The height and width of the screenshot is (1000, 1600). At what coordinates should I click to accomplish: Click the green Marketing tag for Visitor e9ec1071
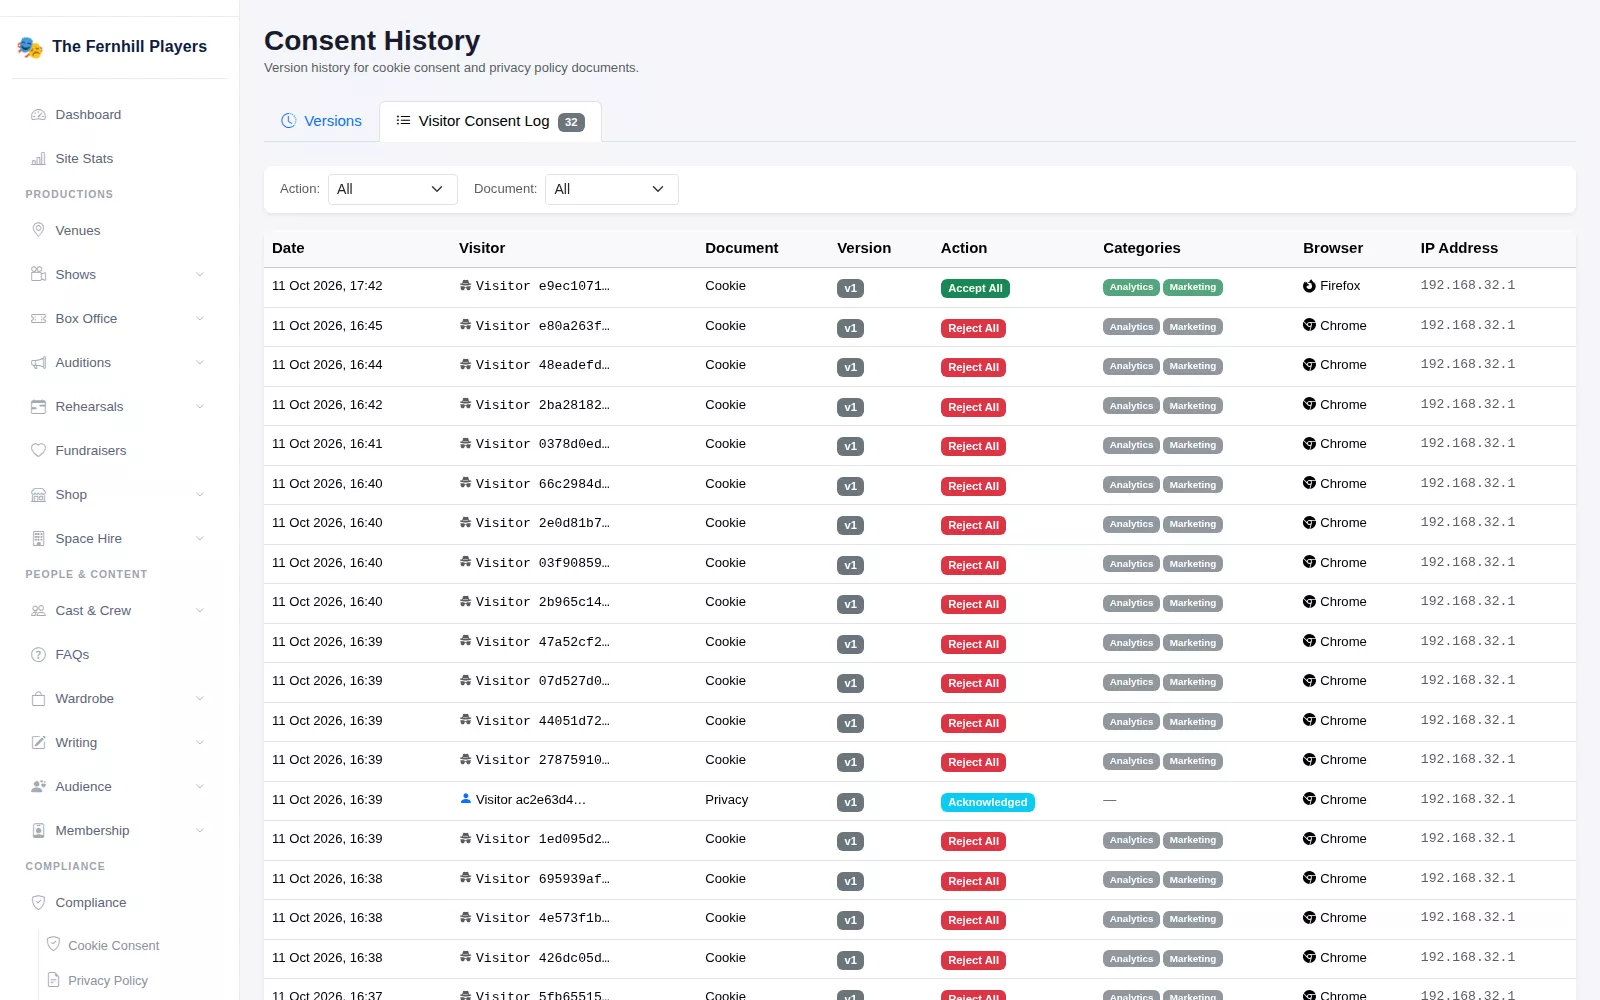click(1193, 287)
